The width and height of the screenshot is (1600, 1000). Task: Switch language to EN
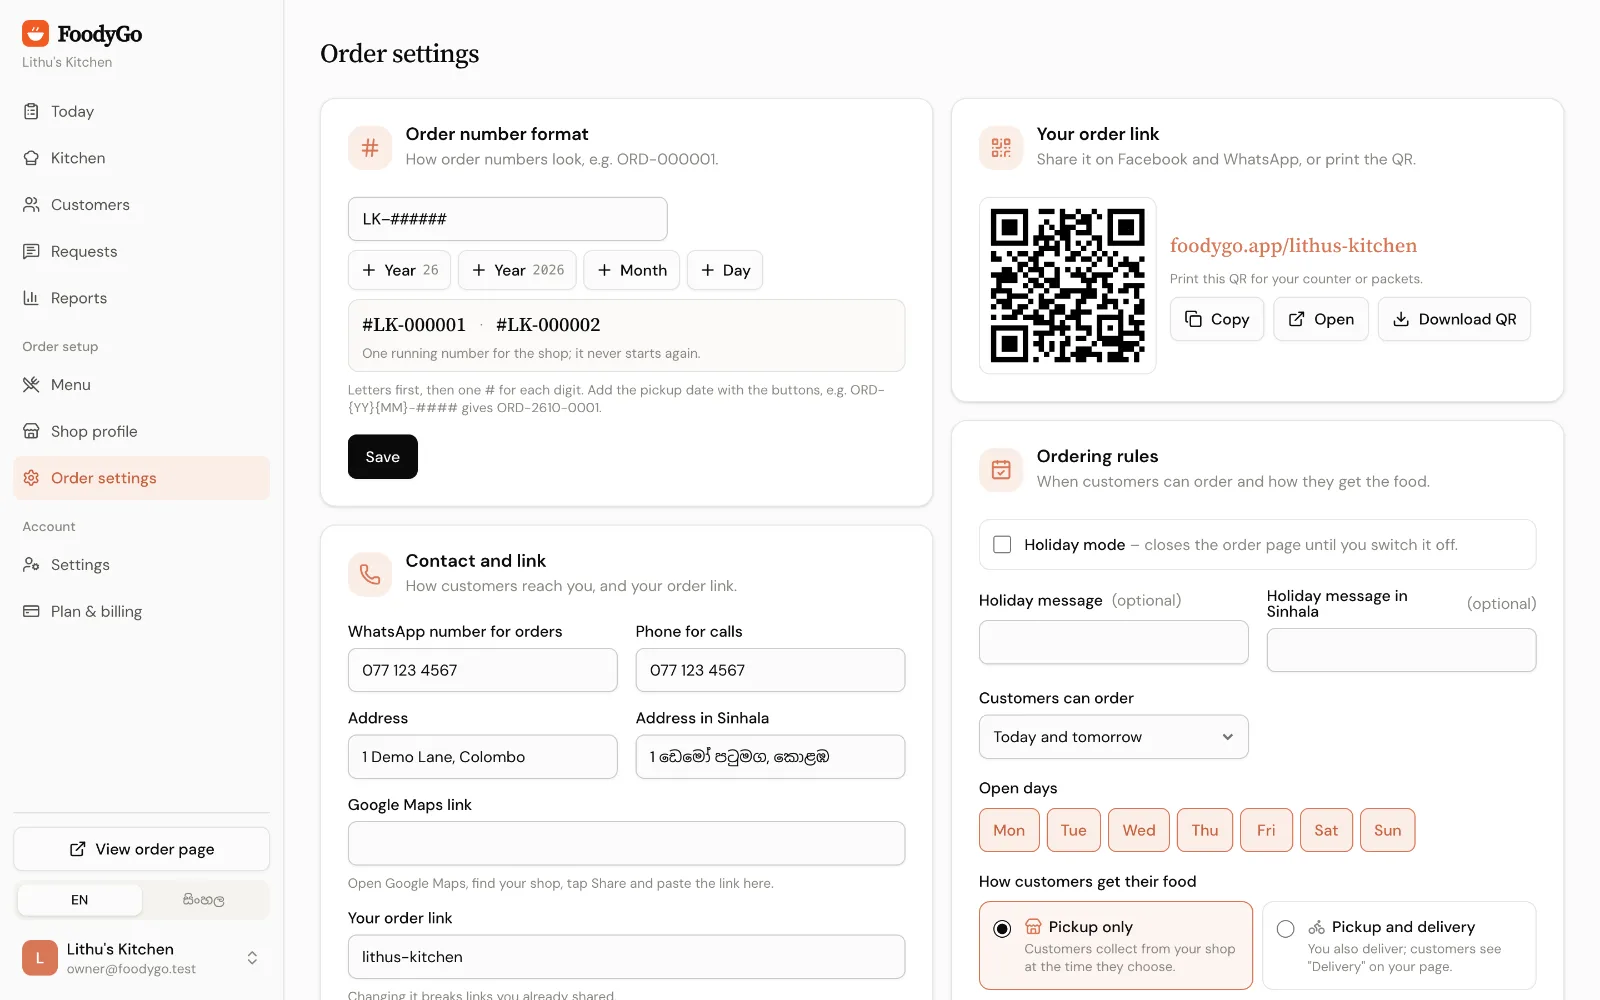[80, 900]
